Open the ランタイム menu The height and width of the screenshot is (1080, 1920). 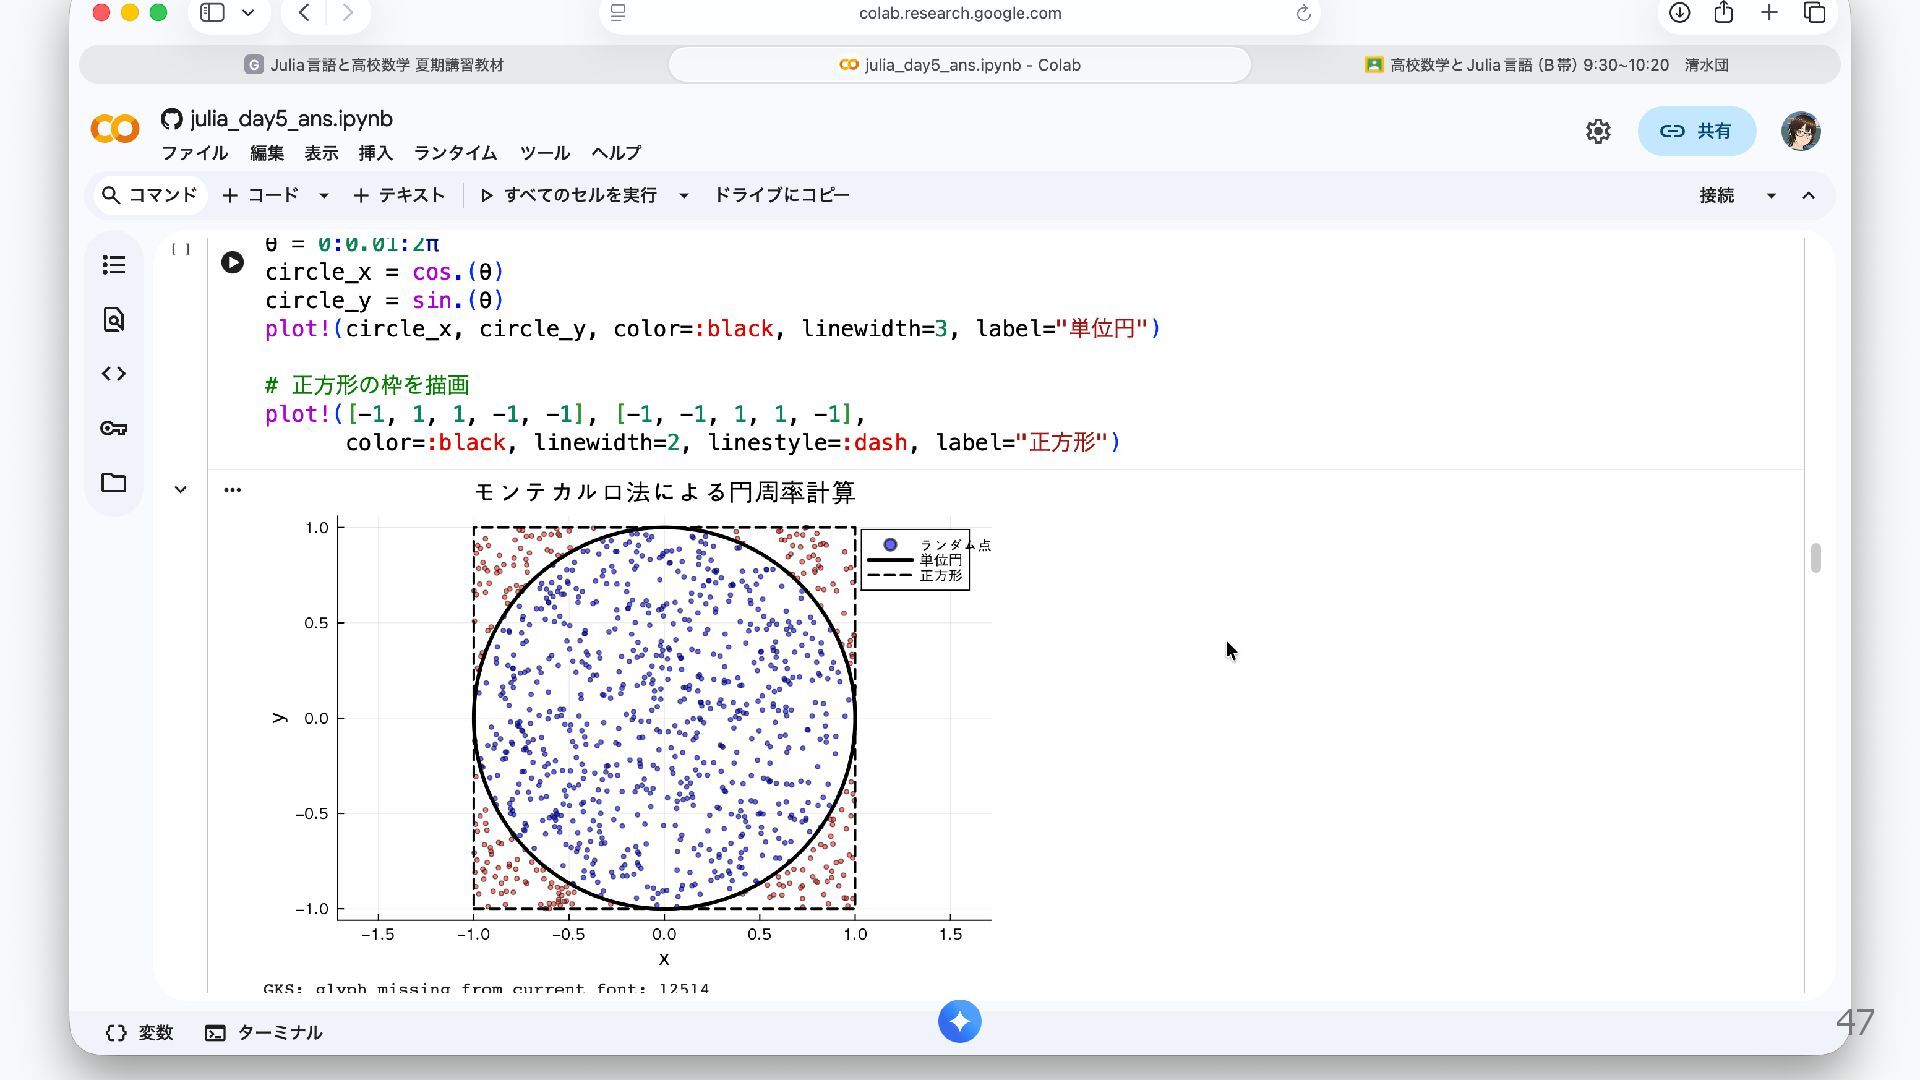(455, 153)
